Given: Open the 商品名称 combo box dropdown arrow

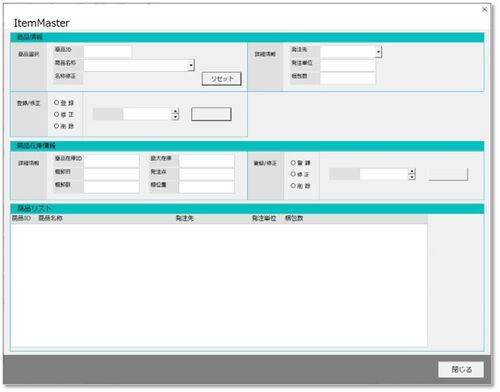Looking at the screenshot, I should (191, 65).
